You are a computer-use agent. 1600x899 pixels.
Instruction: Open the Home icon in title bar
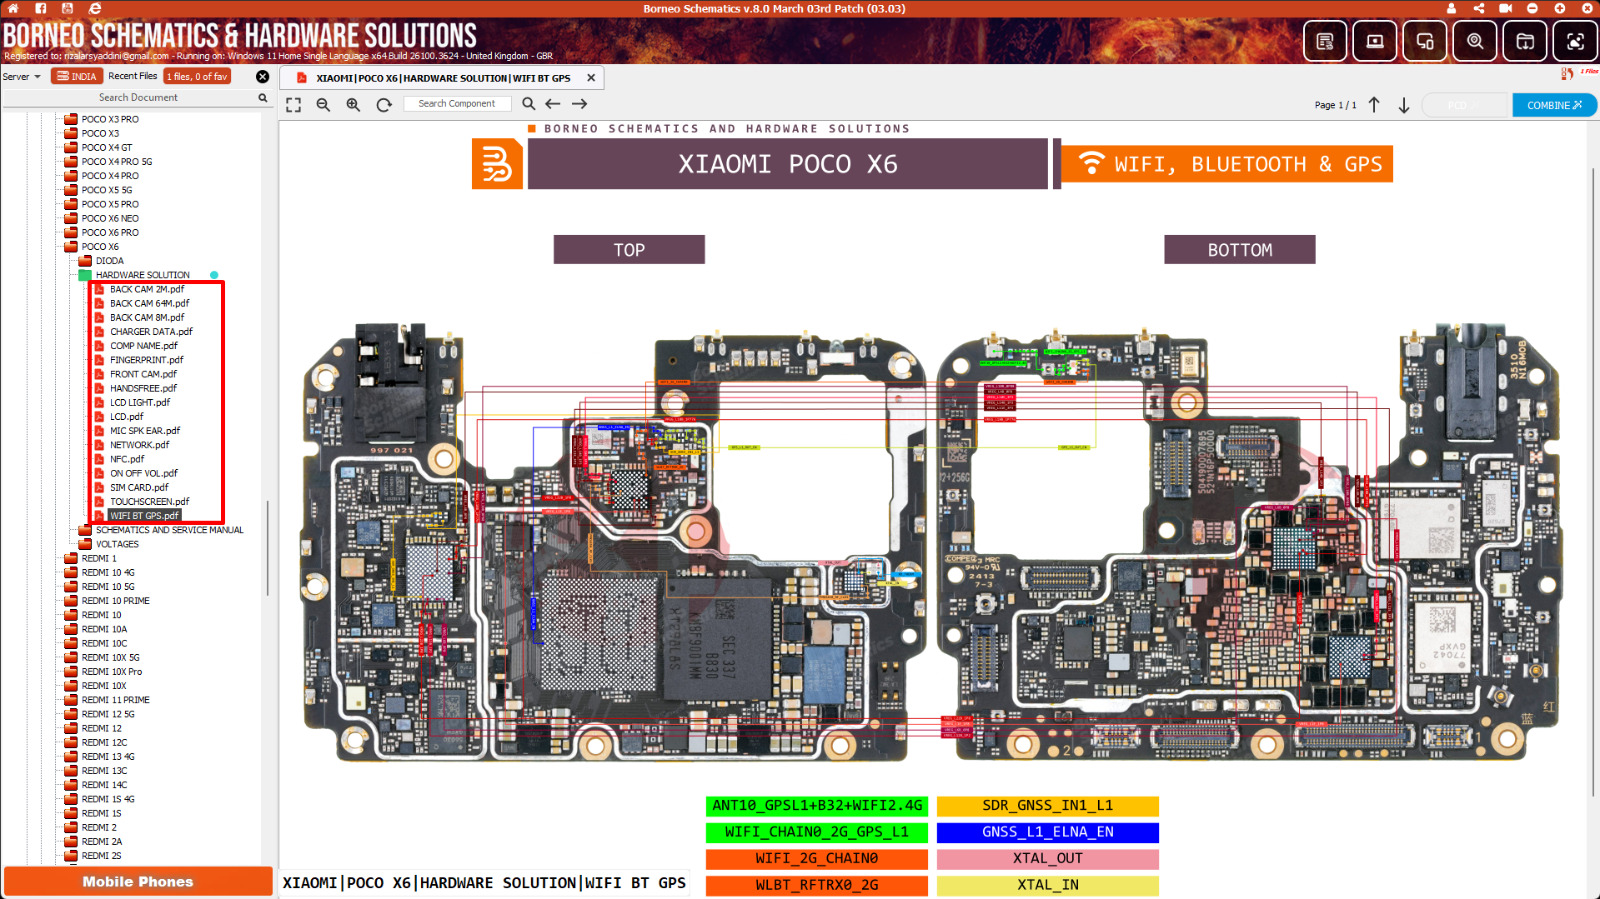tap(14, 8)
